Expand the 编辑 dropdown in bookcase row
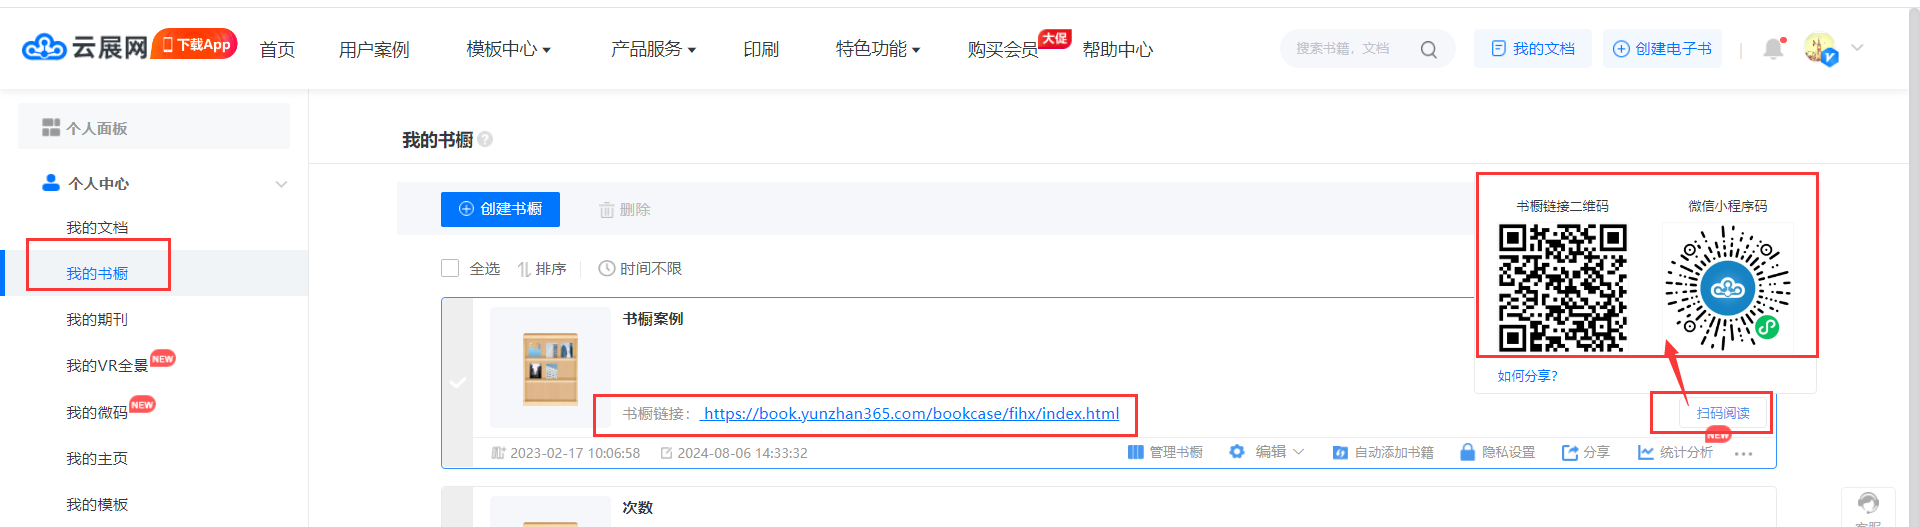The image size is (1920, 527). (1267, 452)
